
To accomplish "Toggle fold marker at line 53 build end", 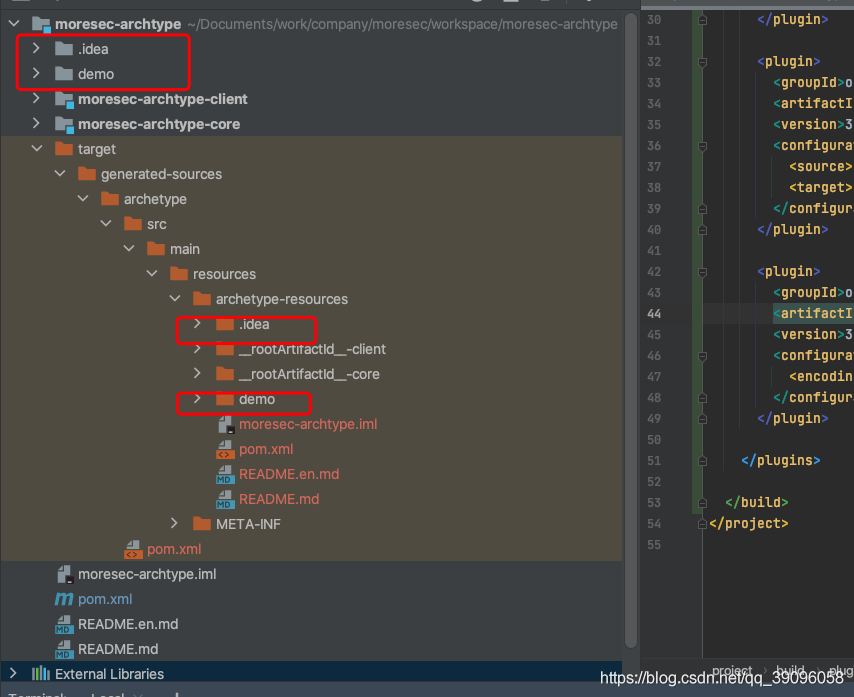I will (703, 503).
